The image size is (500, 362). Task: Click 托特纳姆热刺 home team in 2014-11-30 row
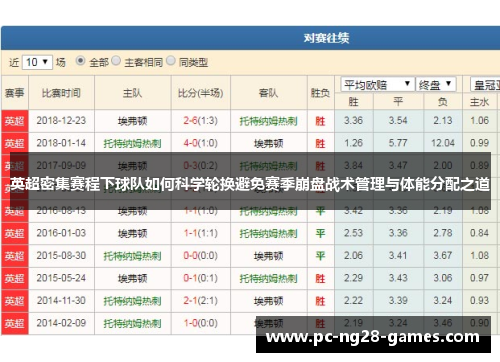click(132, 301)
